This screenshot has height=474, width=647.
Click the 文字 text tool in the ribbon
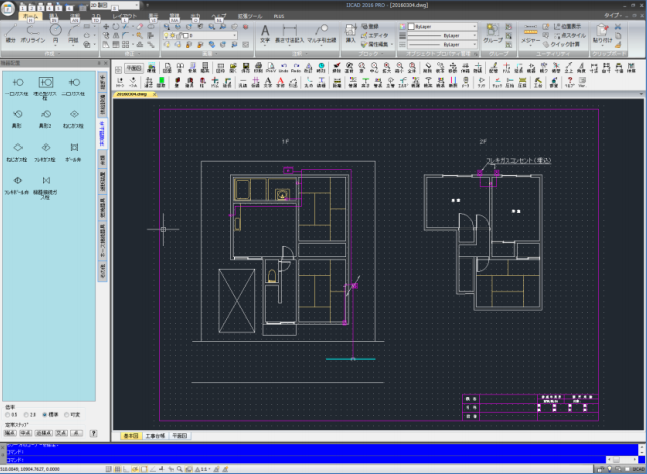[x=265, y=34]
